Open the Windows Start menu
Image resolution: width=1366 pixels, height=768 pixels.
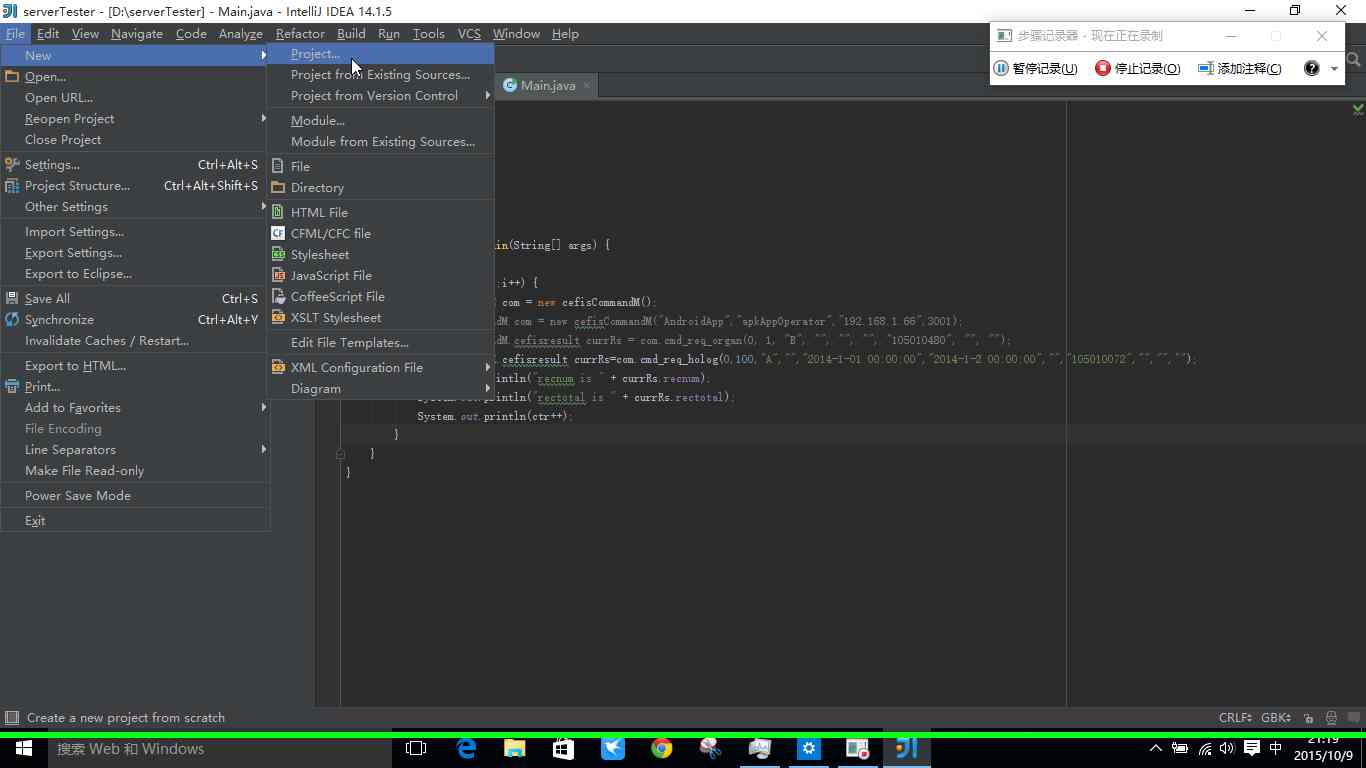pyautogui.click(x=24, y=749)
